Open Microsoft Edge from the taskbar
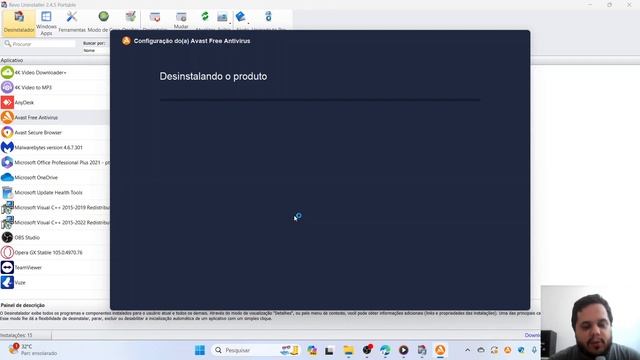 [x=385, y=350]
